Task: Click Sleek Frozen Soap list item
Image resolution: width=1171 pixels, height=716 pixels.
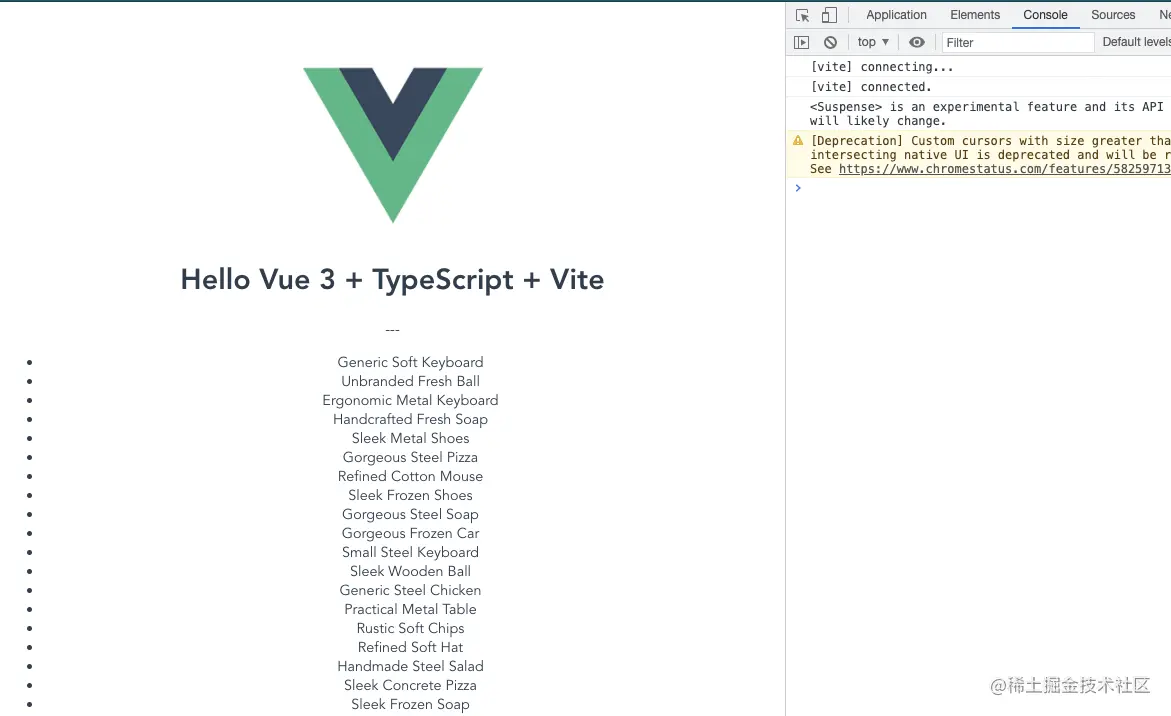Action: [410, 704]
